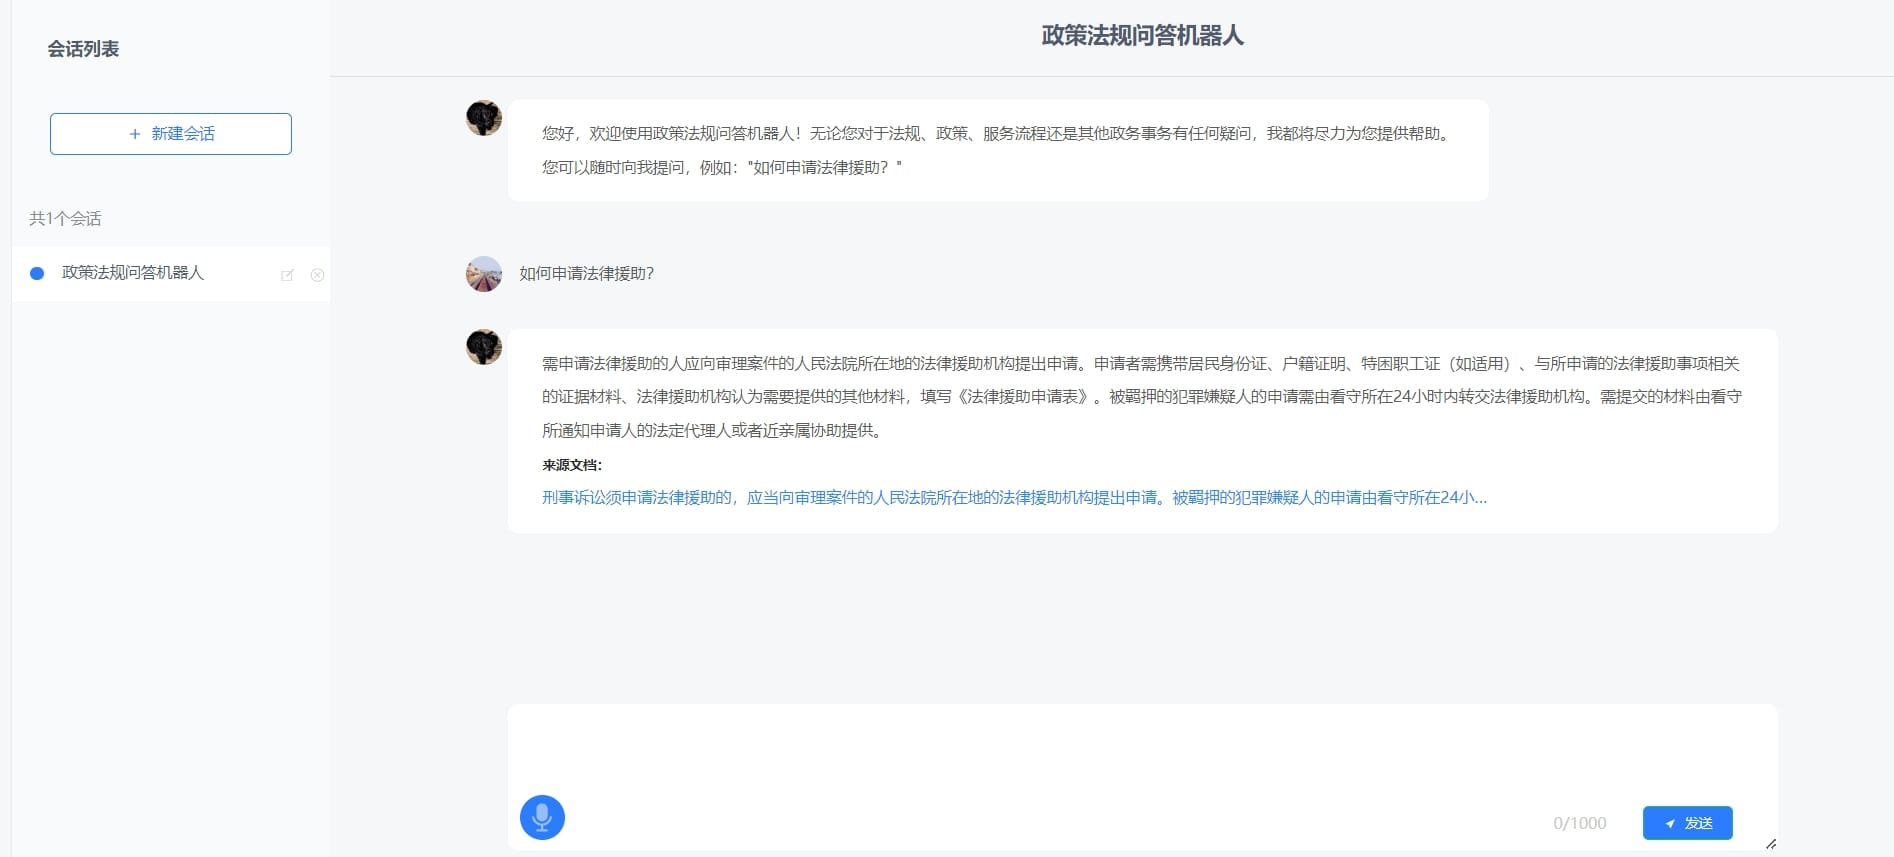
Task: Click the user avatar next to 如何申请法律援助
Action: pos(484,274)
